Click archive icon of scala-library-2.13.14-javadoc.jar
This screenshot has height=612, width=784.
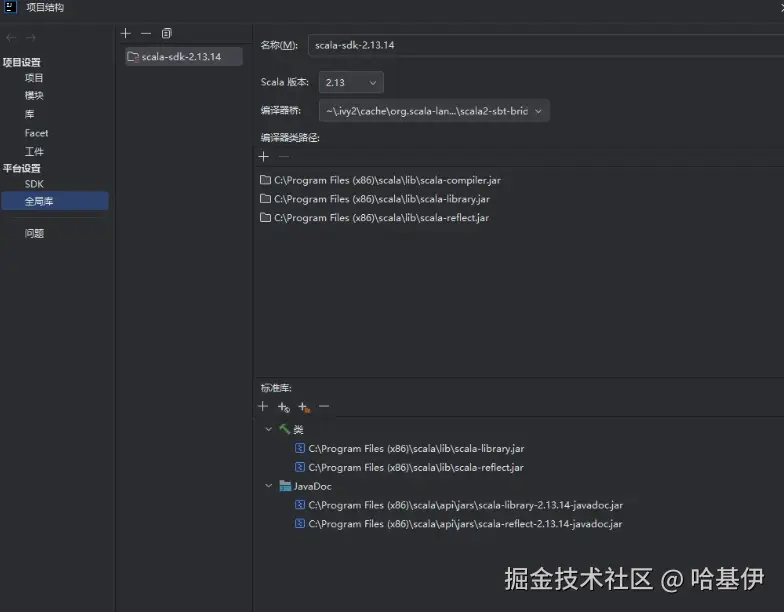(x=300, y=505)
